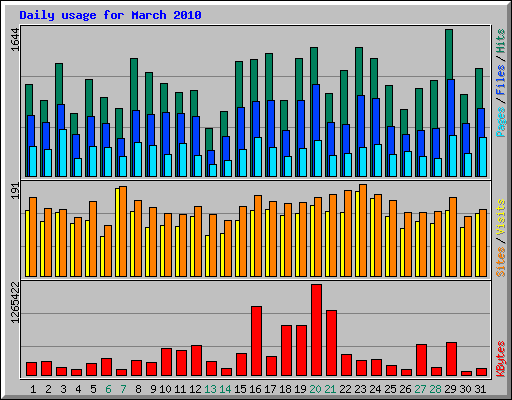Image resolution: width=512 pixels, height=400 pixels.
Task: Click day 3 on the x-axis
Action: (63, 389)
